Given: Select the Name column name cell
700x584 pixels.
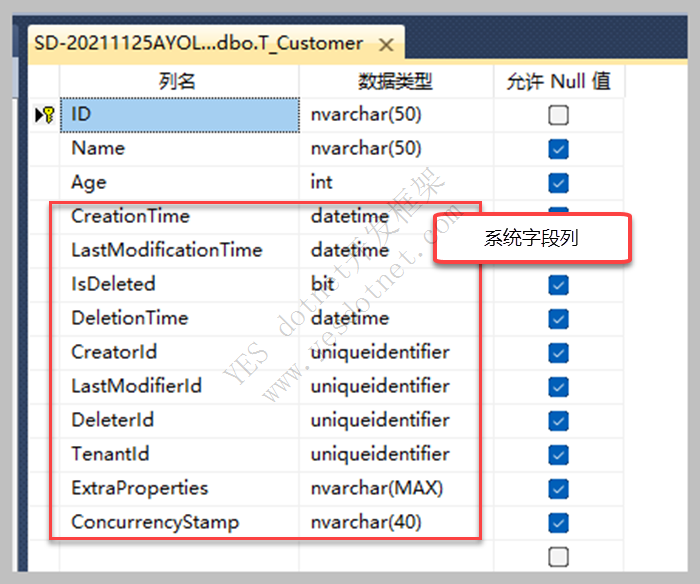Looking at the screenshot, I should (179, 149).
